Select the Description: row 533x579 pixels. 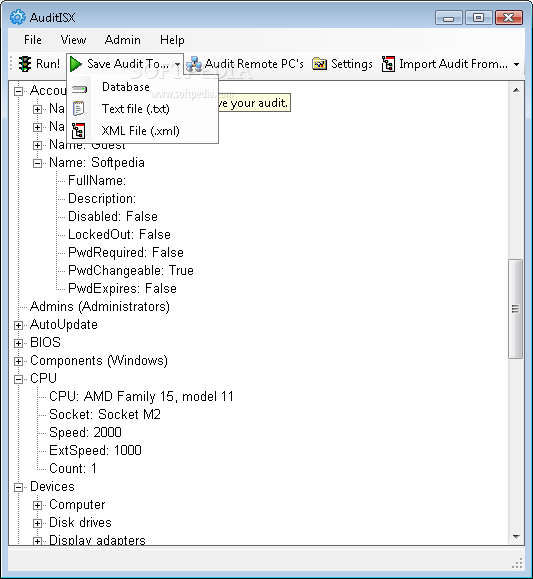tap(102, 199)
